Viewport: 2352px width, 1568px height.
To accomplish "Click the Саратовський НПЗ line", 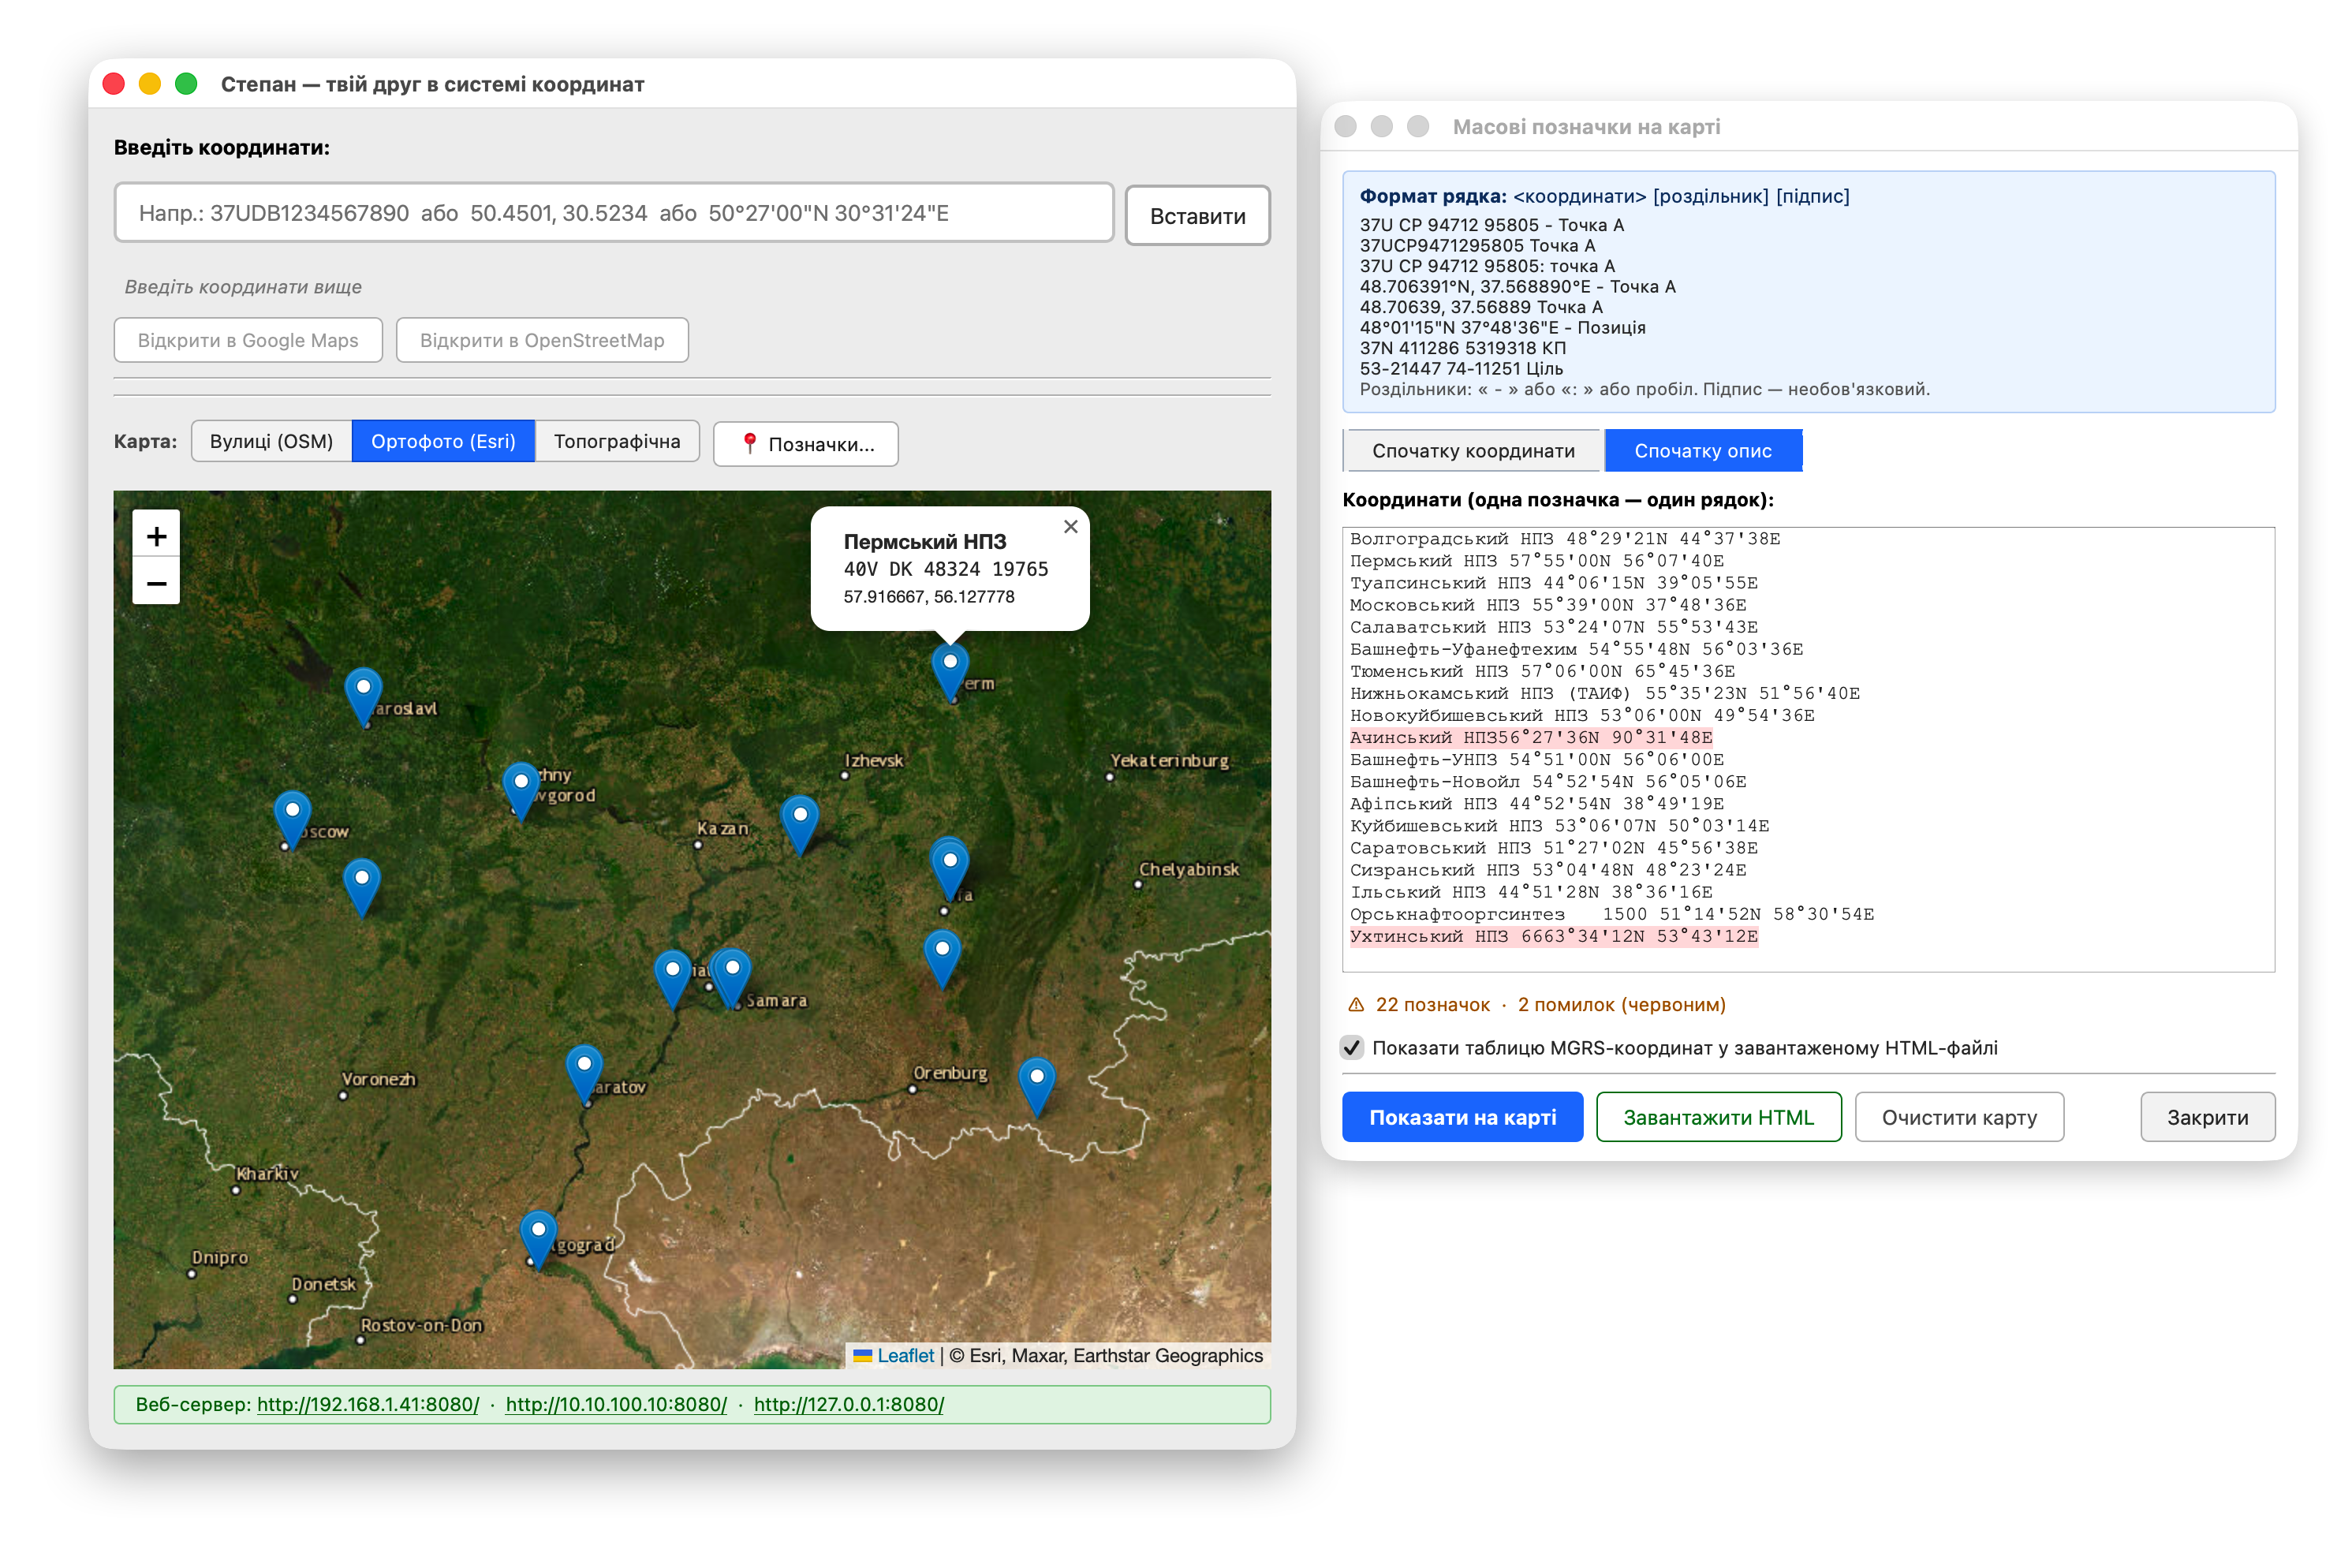I will (x=1554, y=848).
